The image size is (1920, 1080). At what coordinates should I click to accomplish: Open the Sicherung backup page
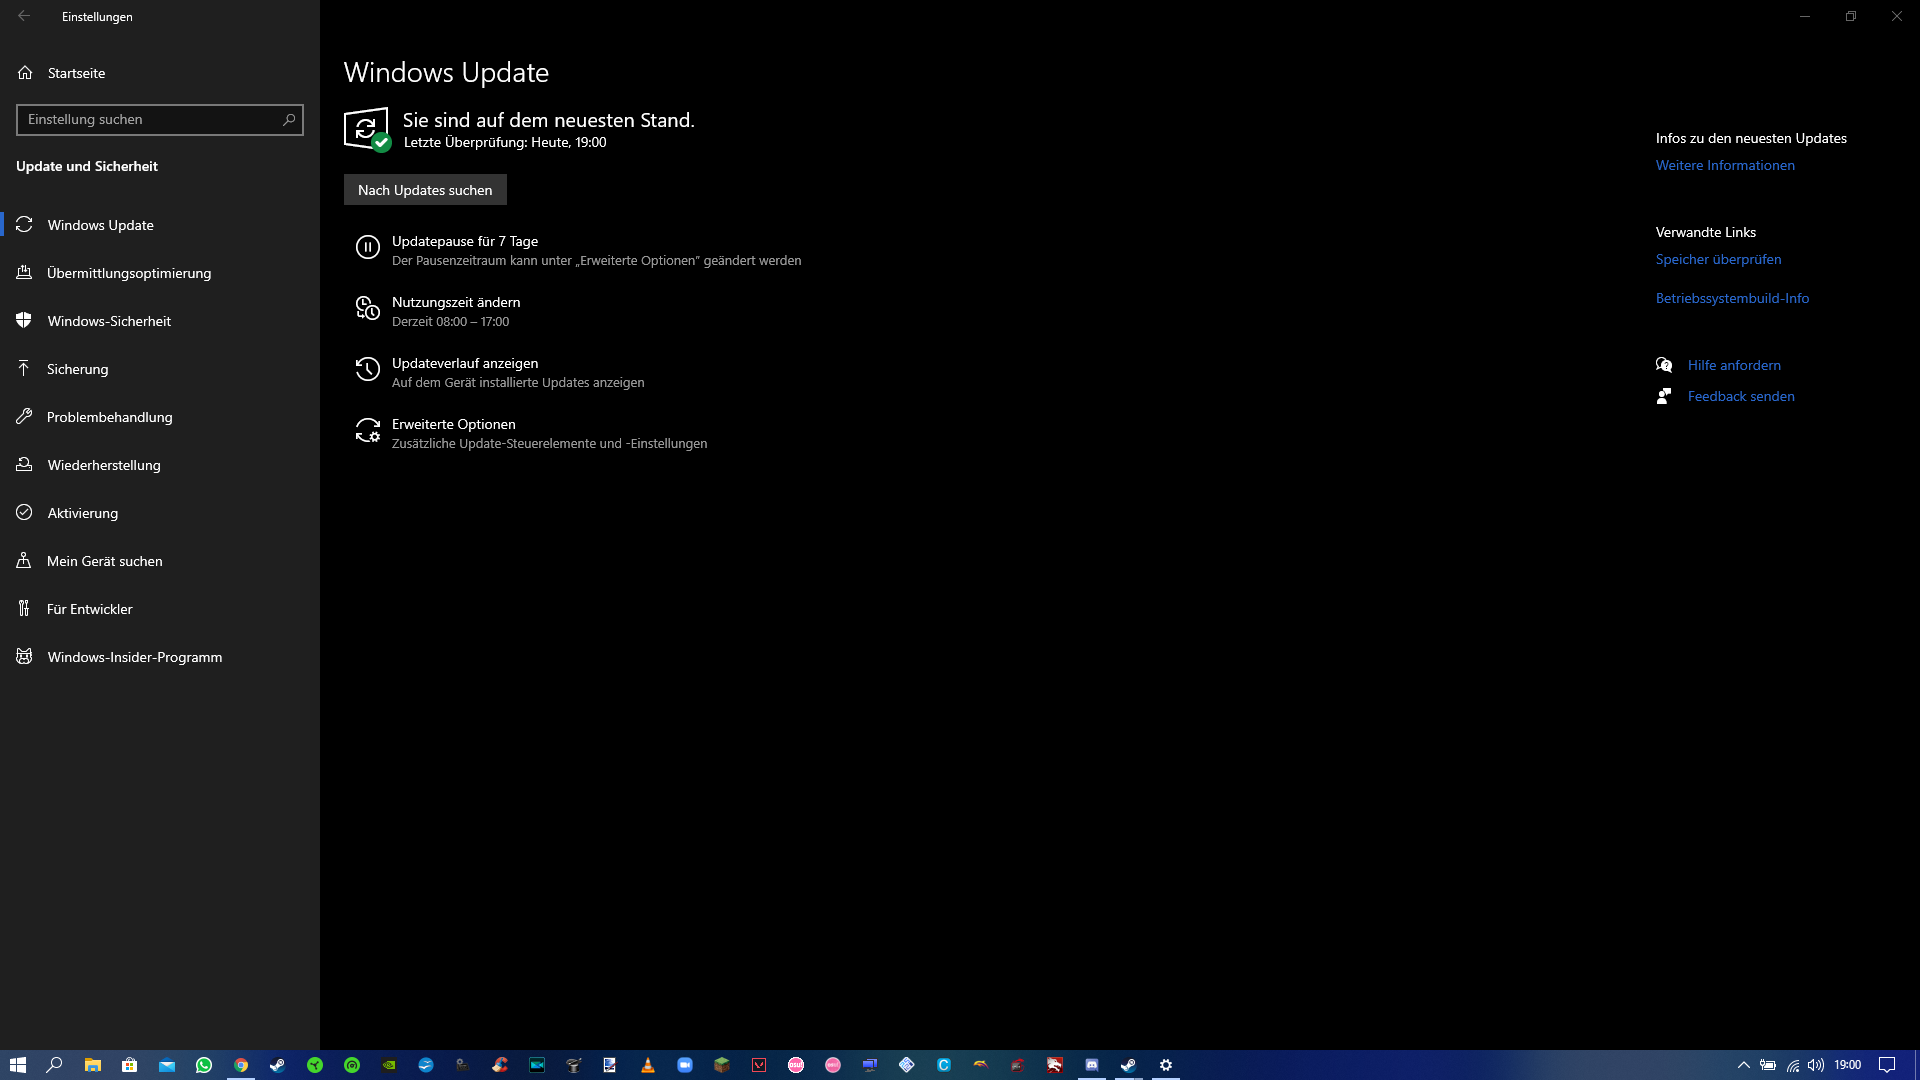pos(160,369)
